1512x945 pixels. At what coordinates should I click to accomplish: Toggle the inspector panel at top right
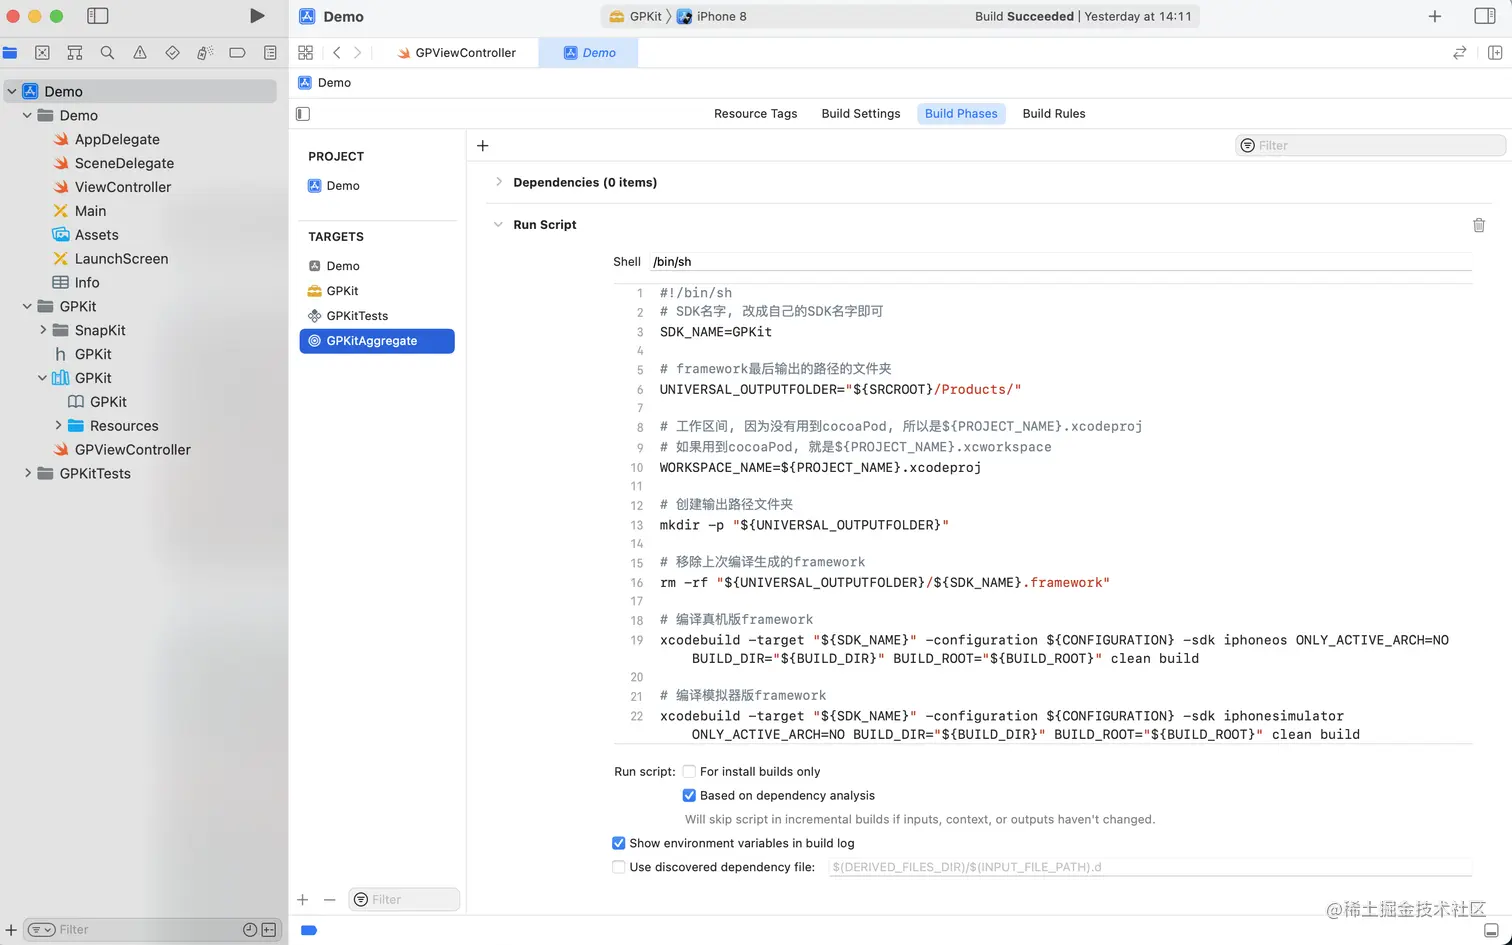coord(1485,16)
